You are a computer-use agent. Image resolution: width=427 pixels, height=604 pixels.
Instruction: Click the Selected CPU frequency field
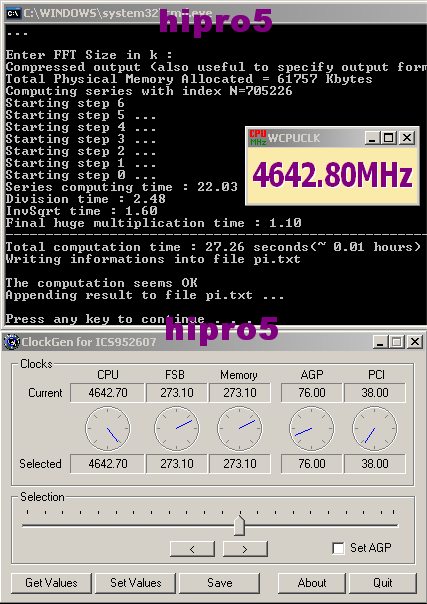point(107,463)
